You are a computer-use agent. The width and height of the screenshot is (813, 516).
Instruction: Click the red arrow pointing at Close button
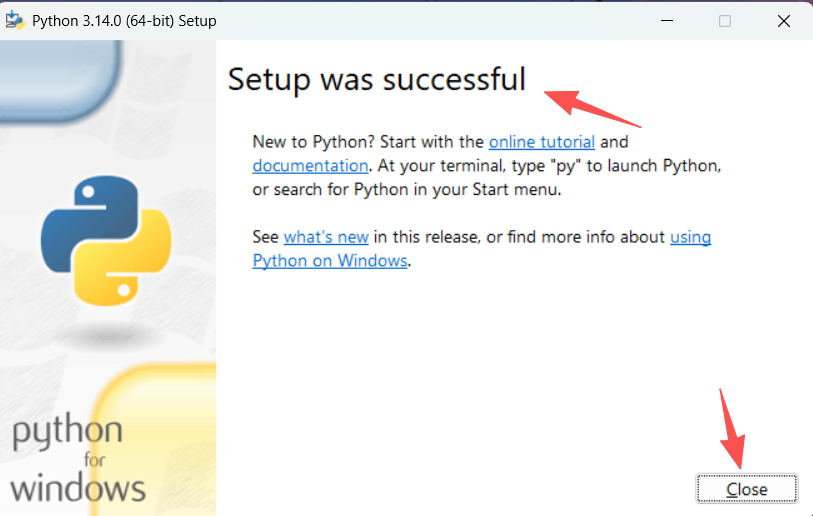pyautogui.click(x=730, y=425)
